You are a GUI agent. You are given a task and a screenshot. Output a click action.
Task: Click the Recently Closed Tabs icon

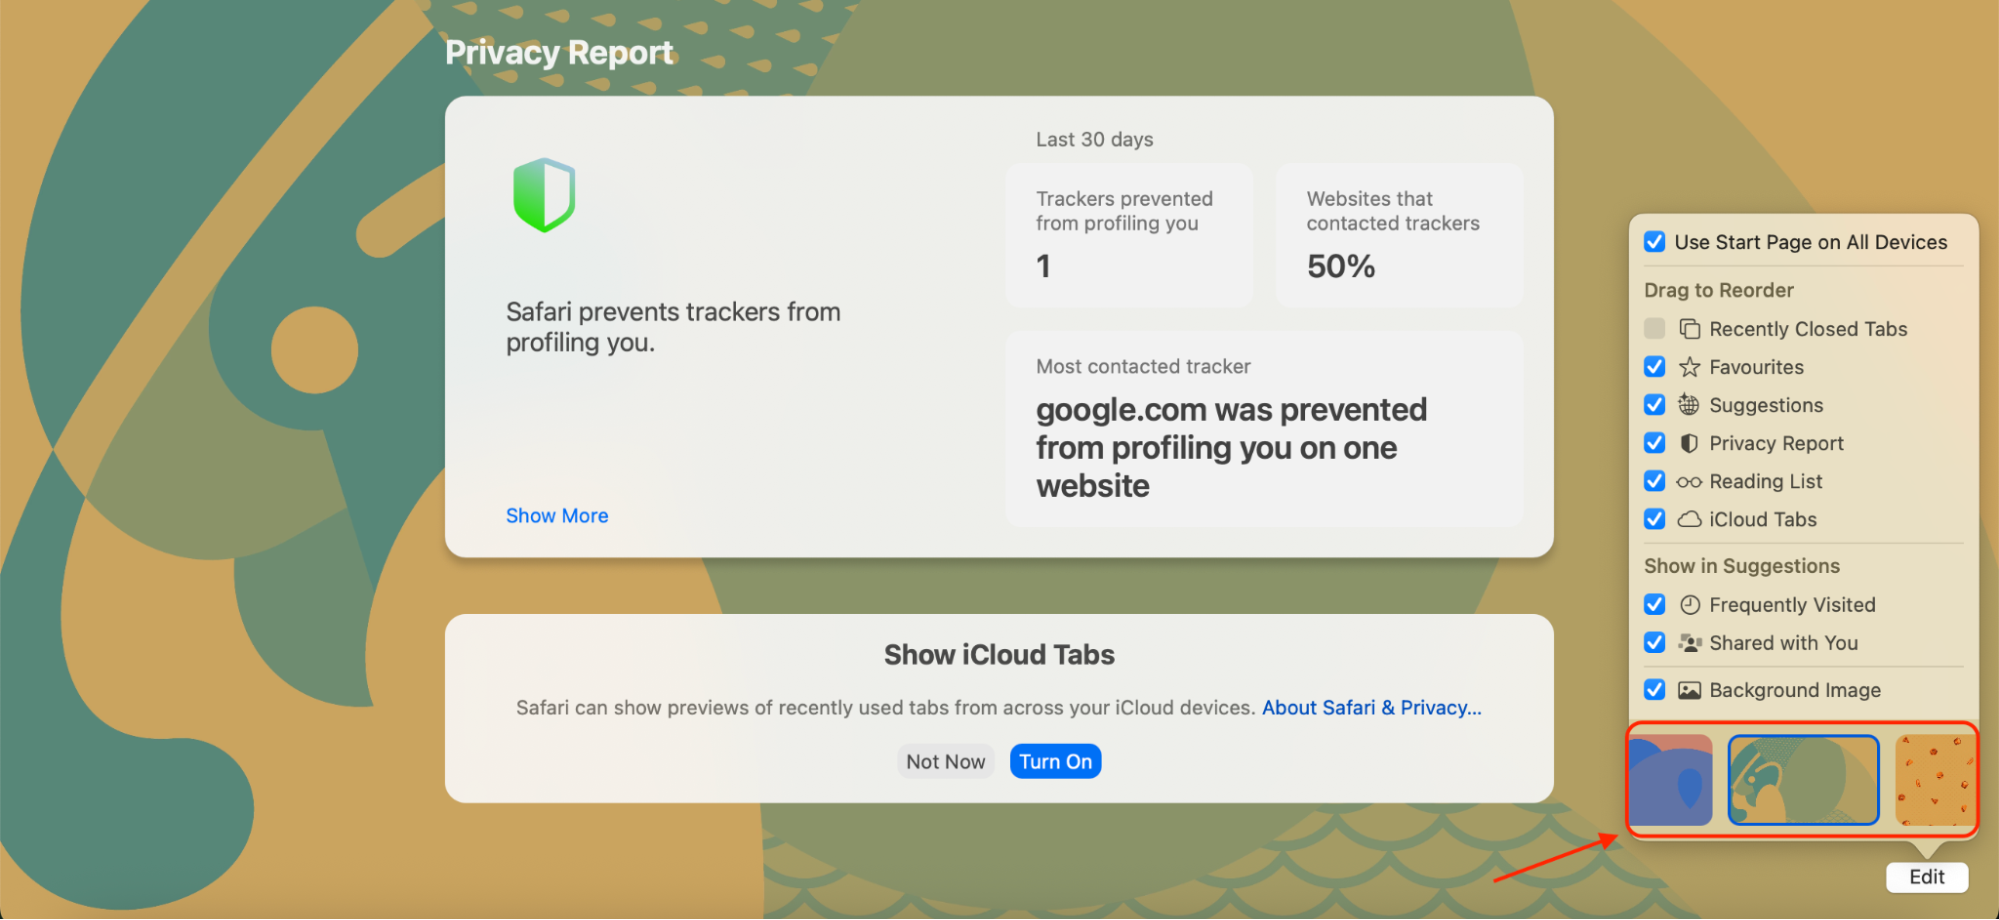click(1689, 329)
